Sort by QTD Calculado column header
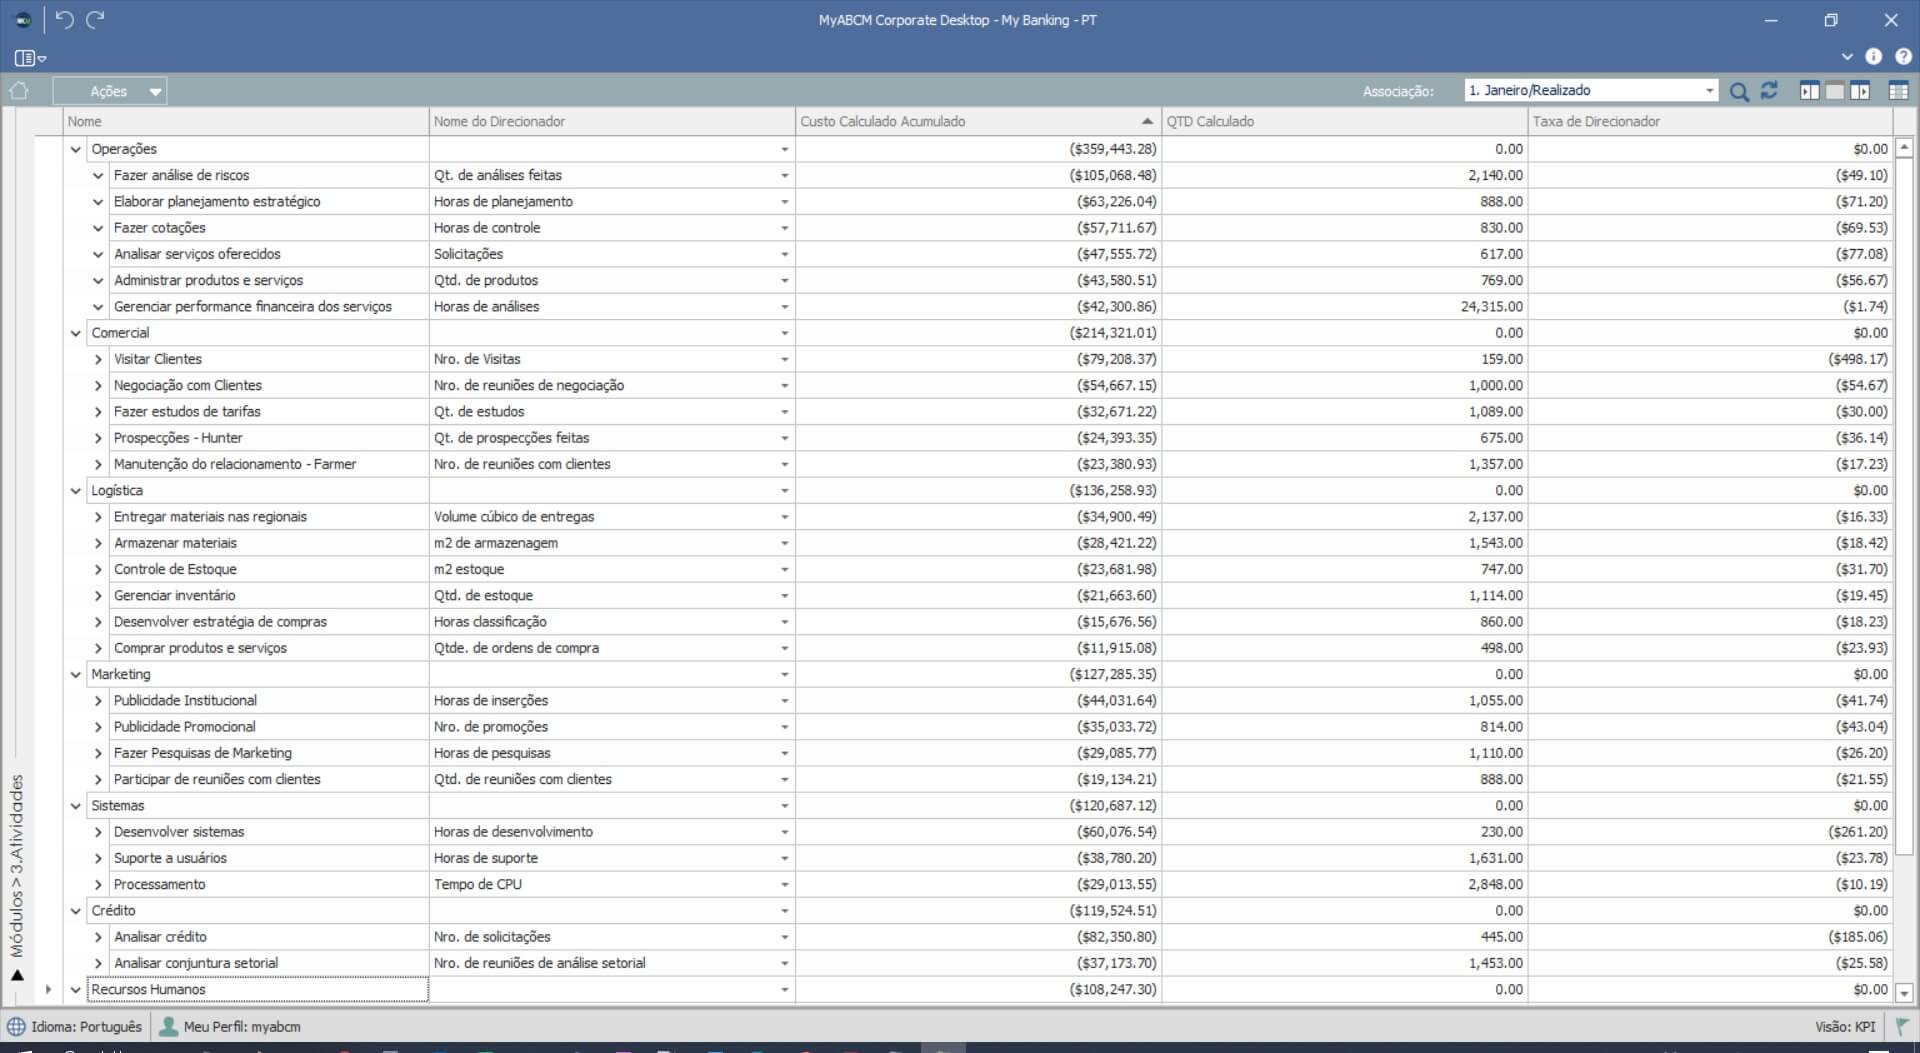The height and width of the screenshot is (1053, 1920). click(1345, 121)
